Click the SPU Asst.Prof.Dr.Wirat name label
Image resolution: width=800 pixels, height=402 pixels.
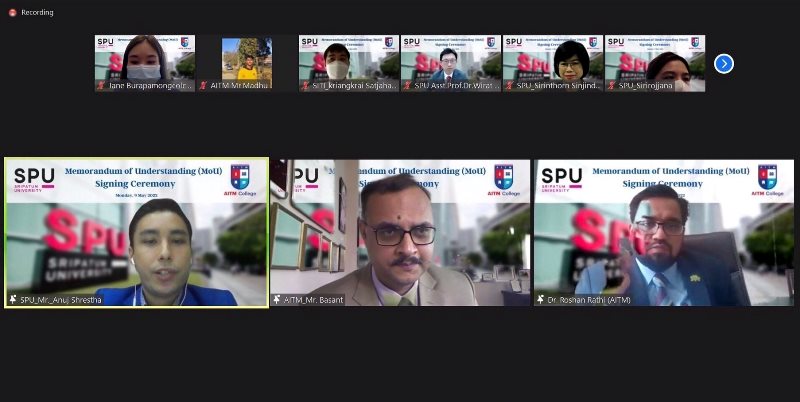[x=457, y=86]
